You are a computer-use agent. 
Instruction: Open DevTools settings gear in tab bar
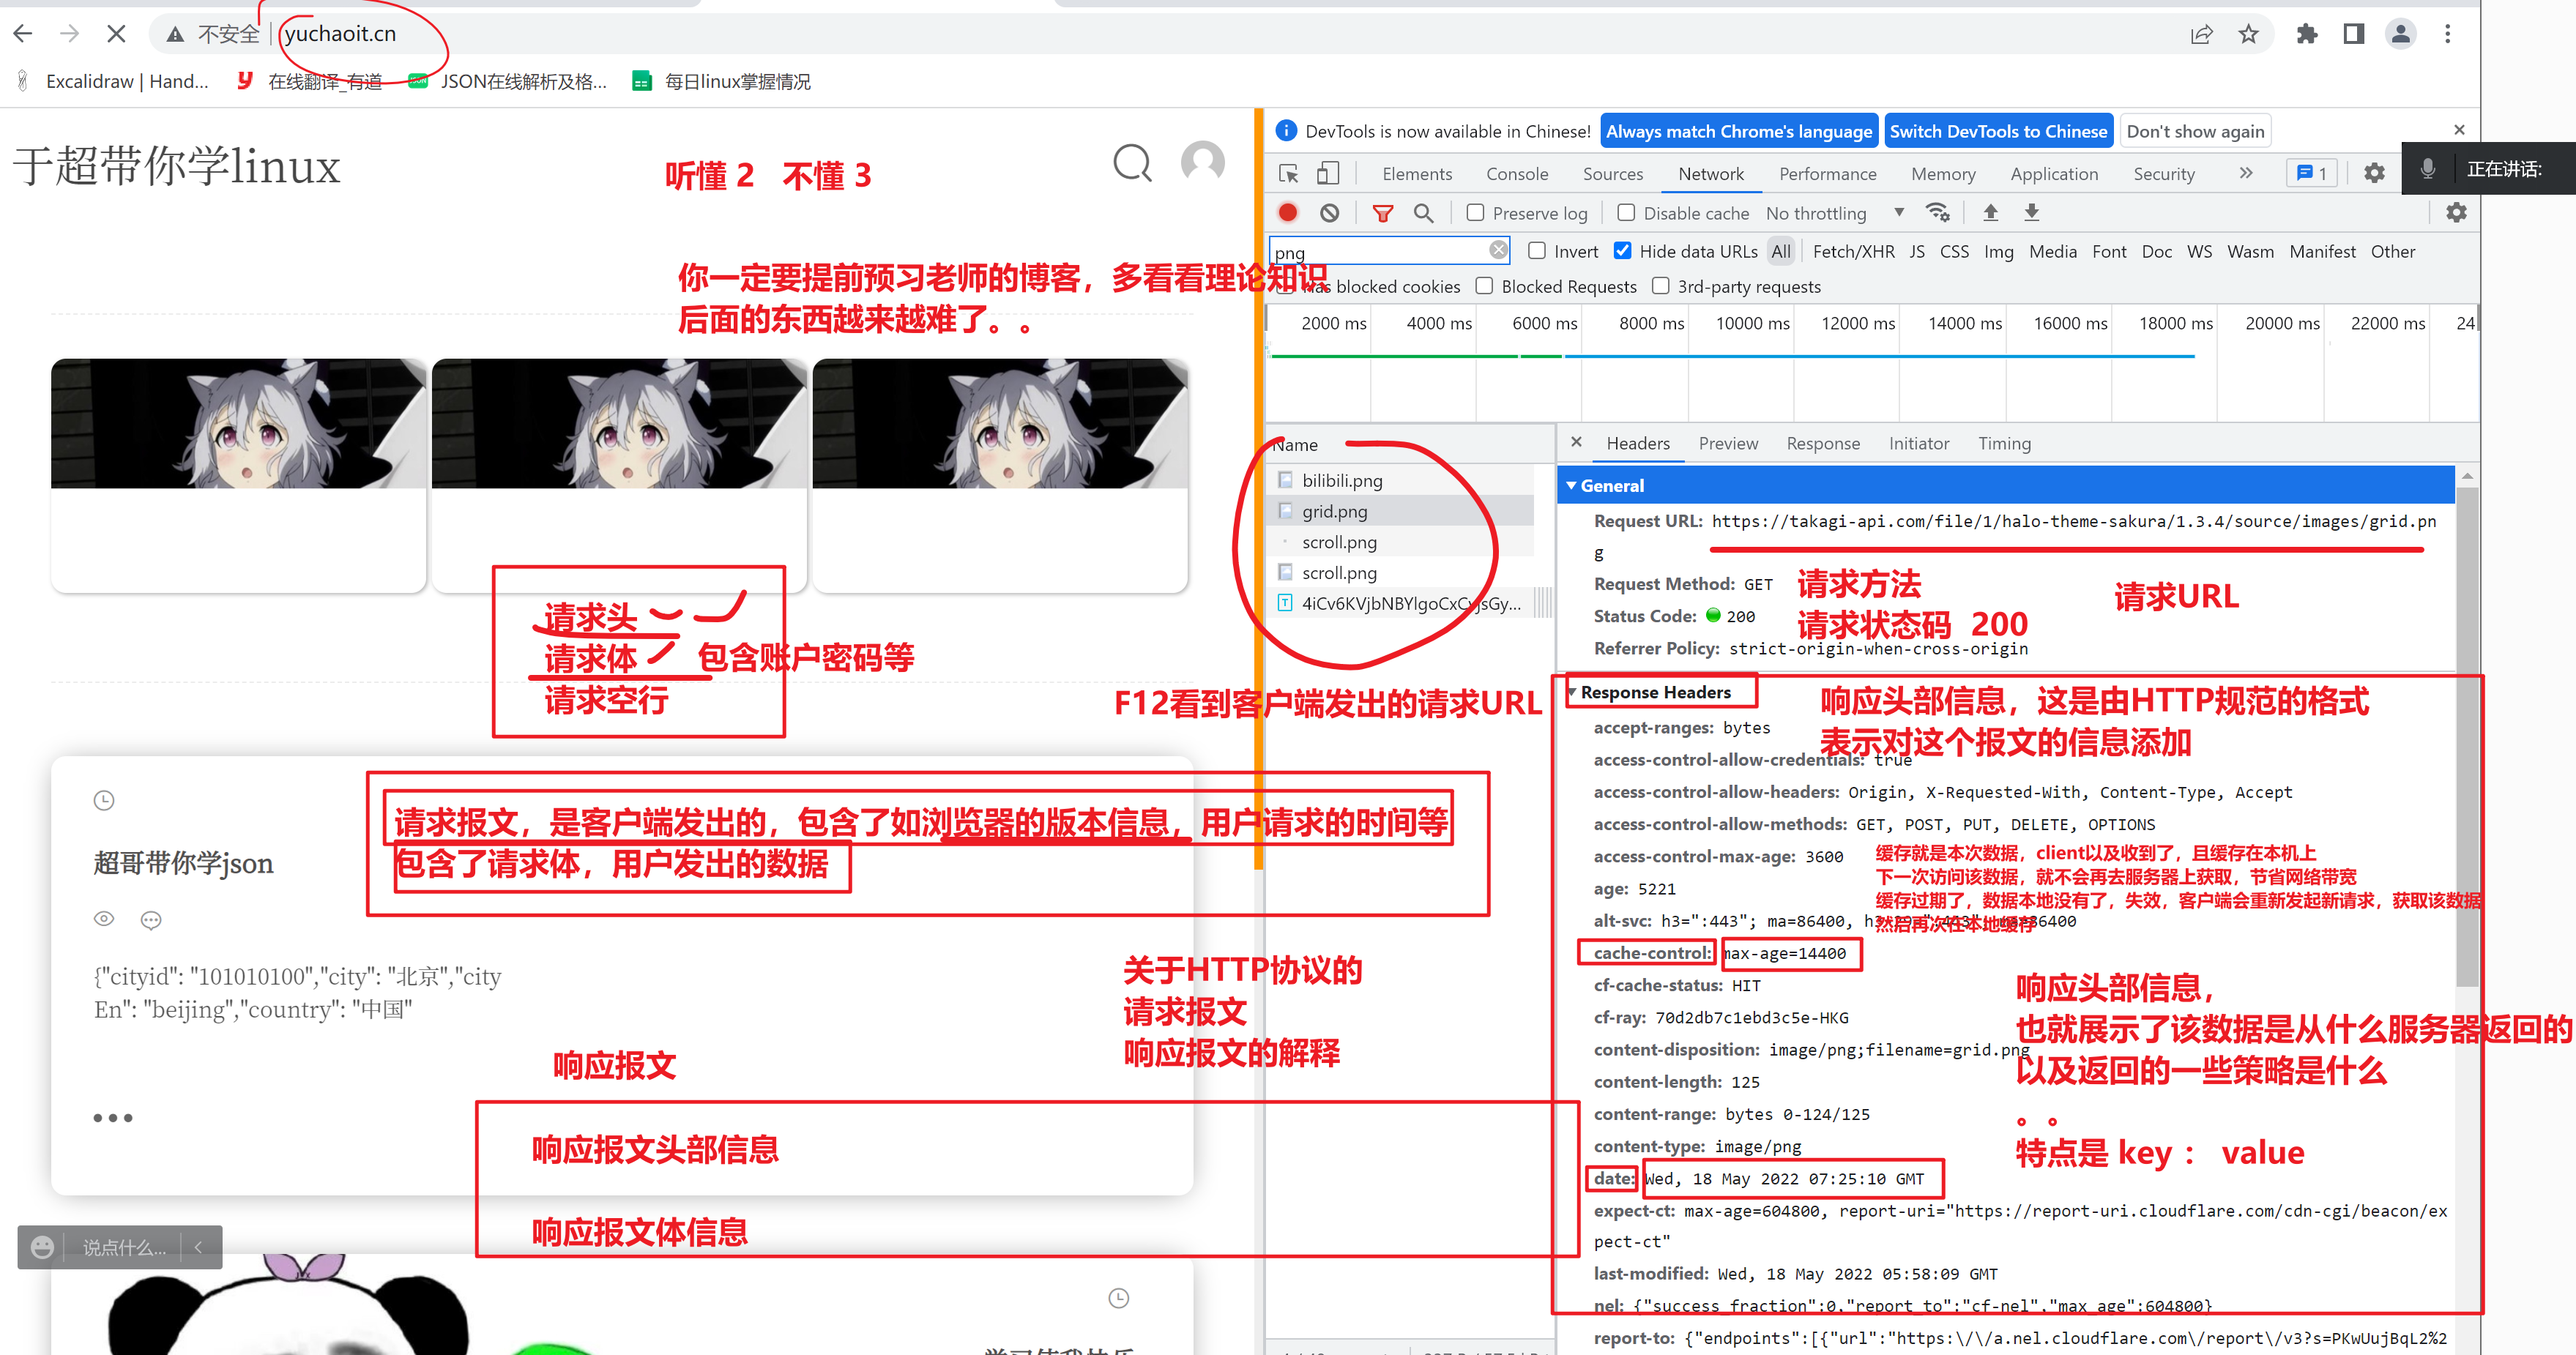2375,174
